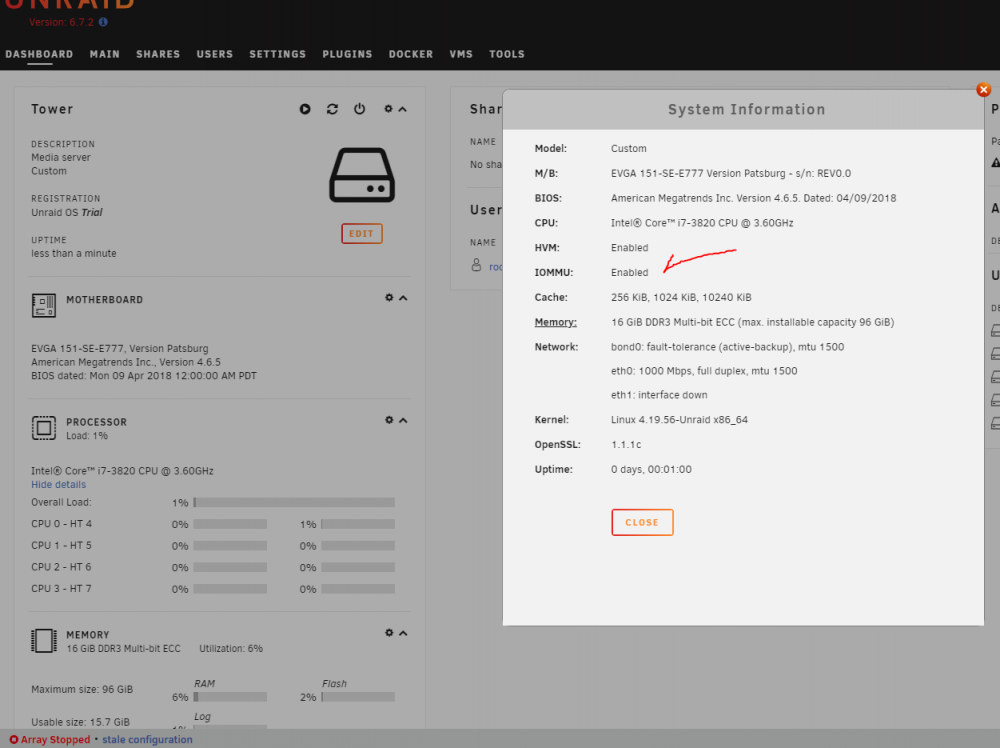Close System Information with the orange X

coord(983,90)
